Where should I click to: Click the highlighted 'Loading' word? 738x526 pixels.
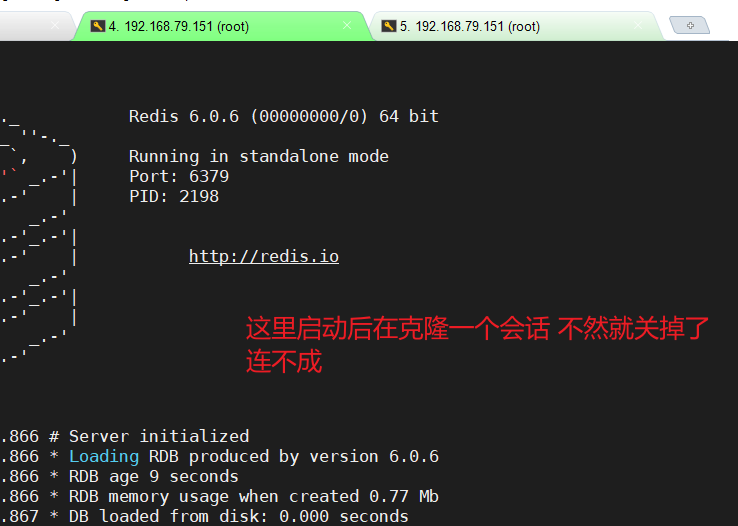pos(104,456)
